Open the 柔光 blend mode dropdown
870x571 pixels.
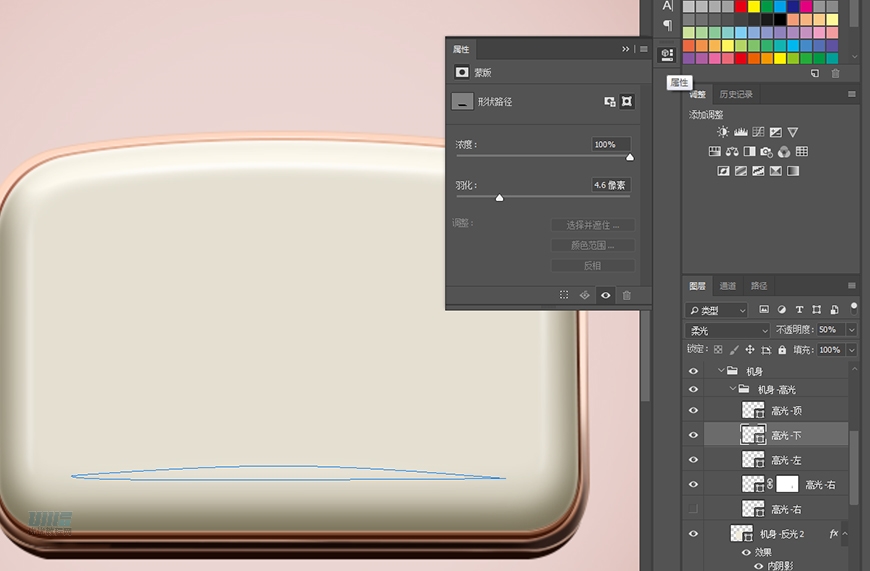(x=727, y=330)
